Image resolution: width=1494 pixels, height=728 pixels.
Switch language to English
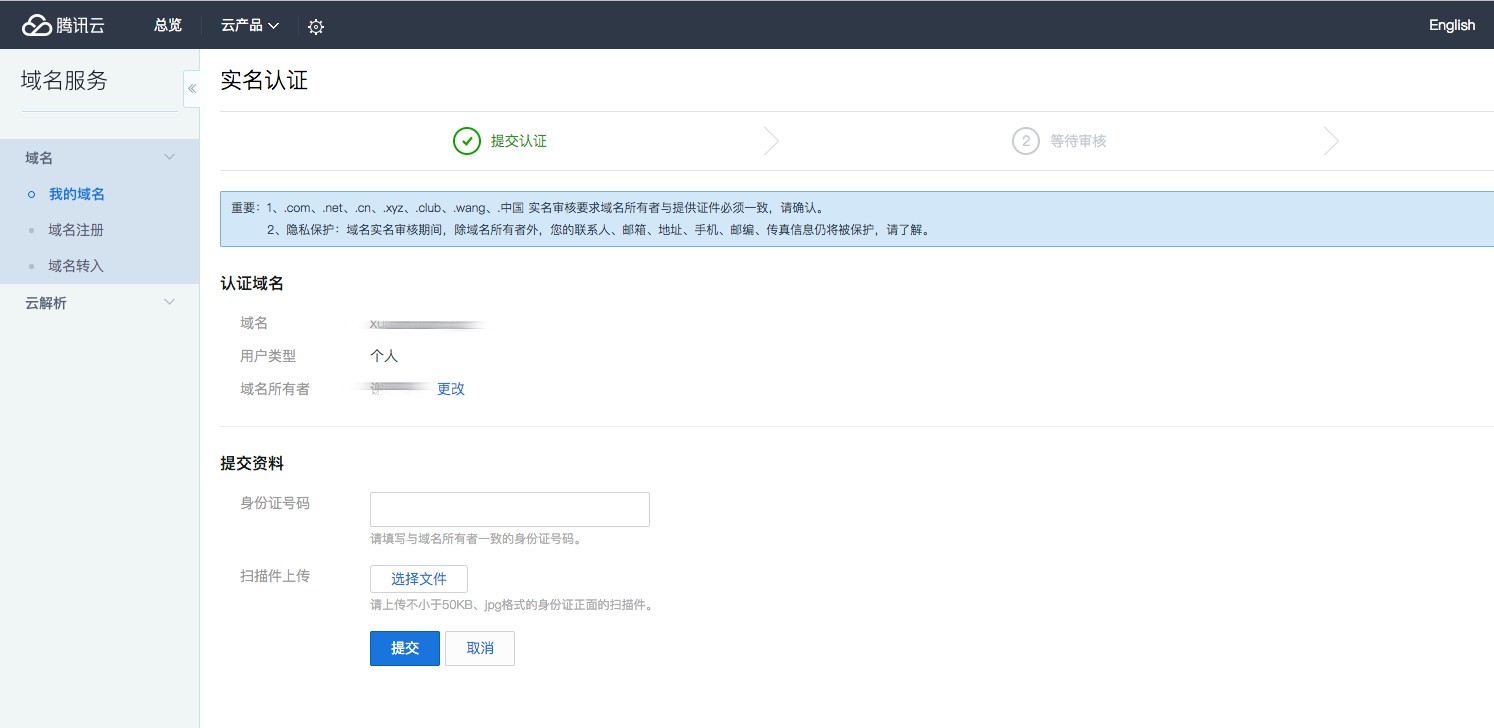coord(1451,25)
